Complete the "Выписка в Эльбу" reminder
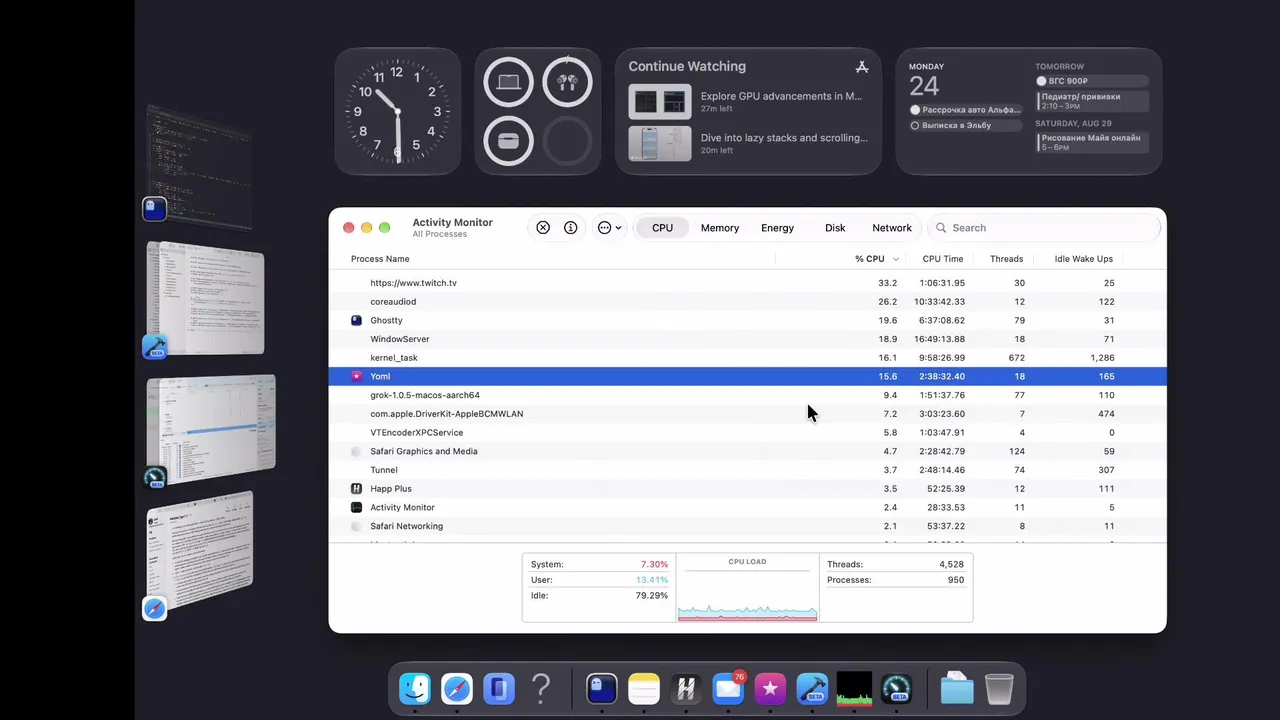1280x720 pixels. [x=915, y=126]
